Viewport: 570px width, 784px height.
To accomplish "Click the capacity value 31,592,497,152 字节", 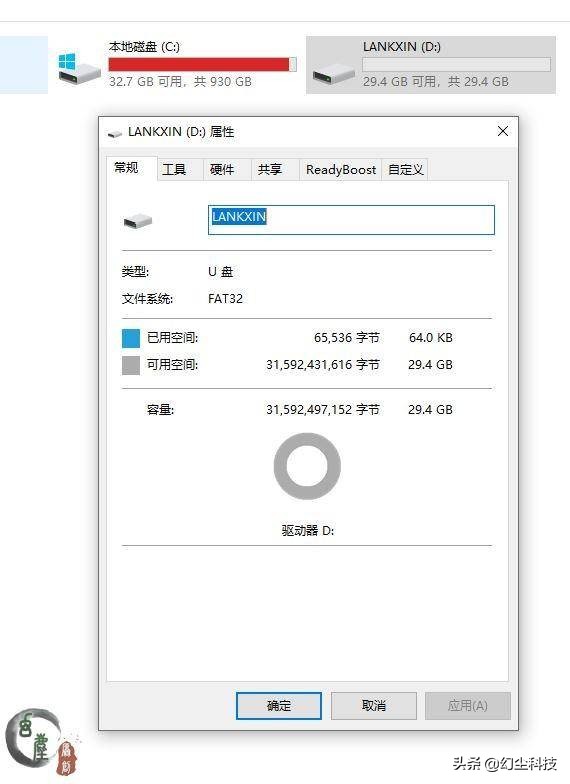I will click(322, 410).
